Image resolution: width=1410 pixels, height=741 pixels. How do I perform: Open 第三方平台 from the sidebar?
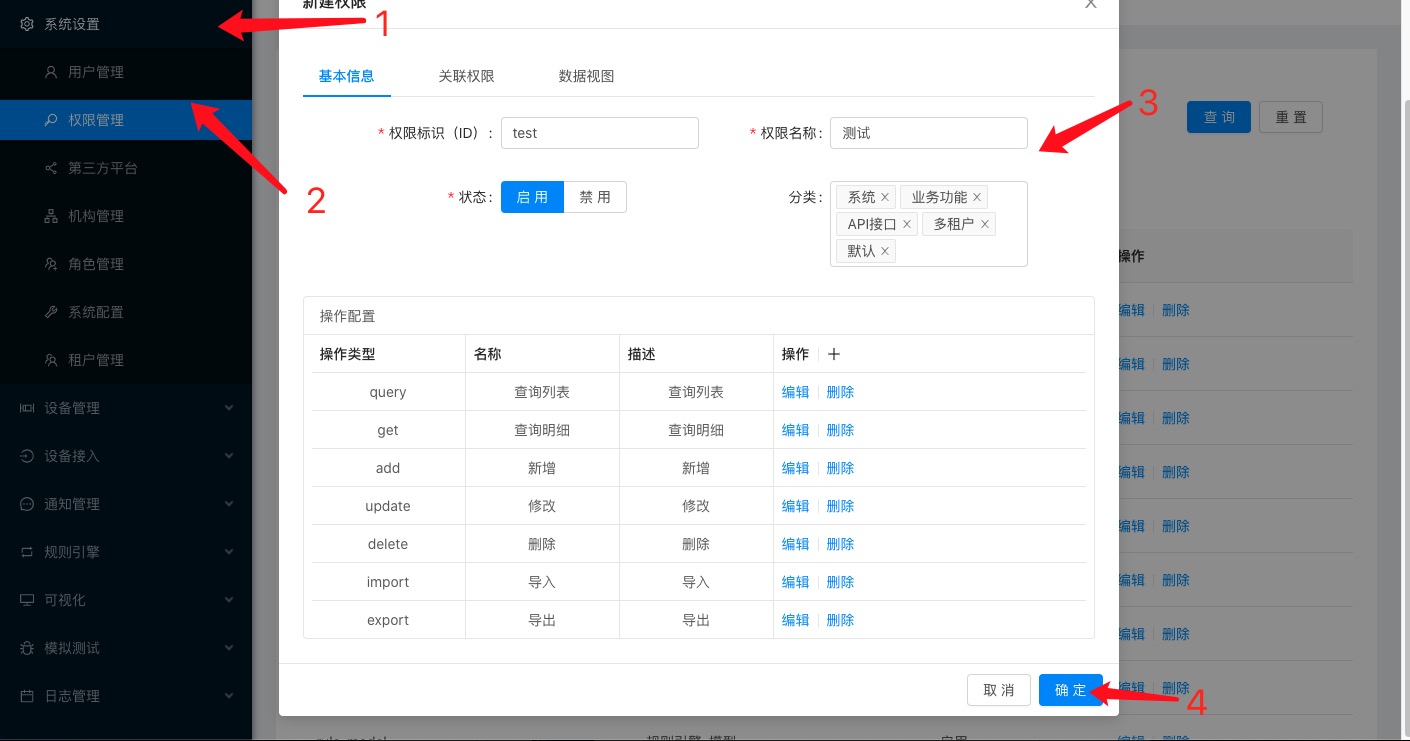click(102, 168)
